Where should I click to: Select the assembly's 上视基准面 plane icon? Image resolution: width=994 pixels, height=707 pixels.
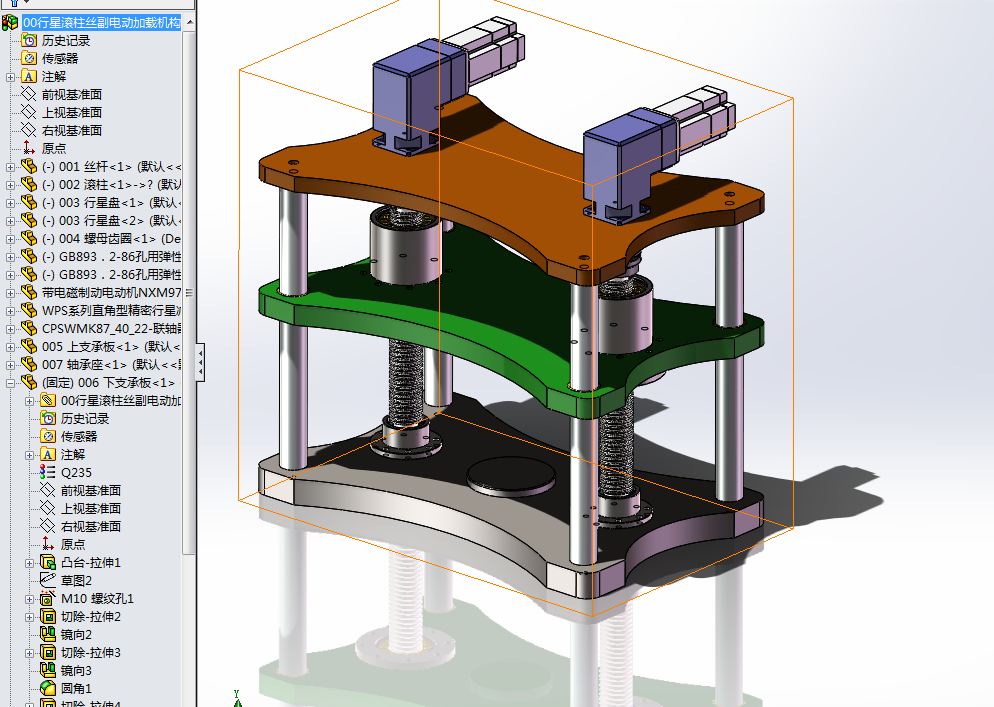click(29, 112)
